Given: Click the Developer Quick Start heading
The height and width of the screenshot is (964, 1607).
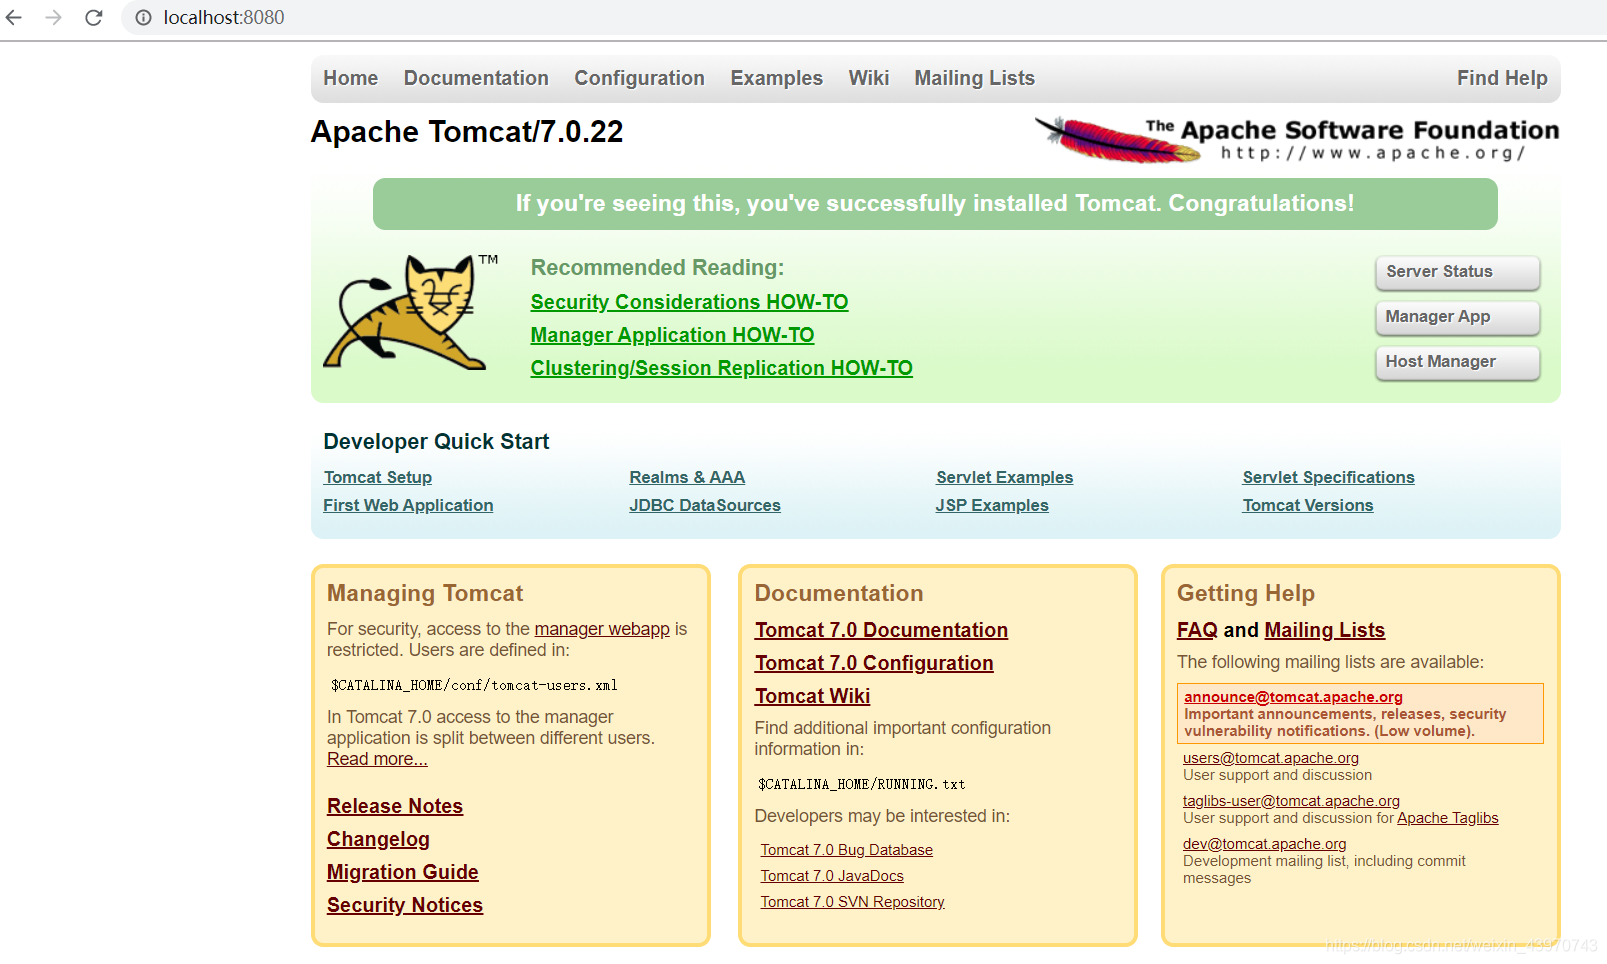Looking at the screenshot, I should point(436,442).
